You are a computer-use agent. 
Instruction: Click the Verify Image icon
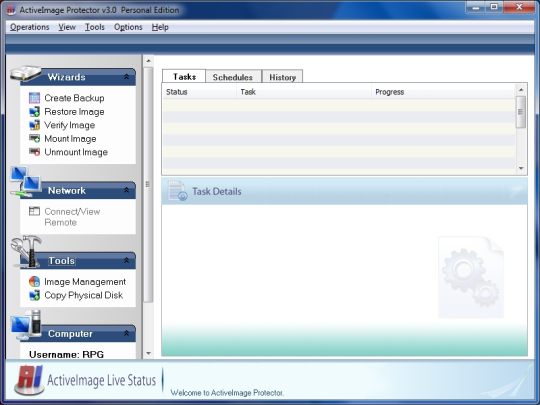point(34,125)
